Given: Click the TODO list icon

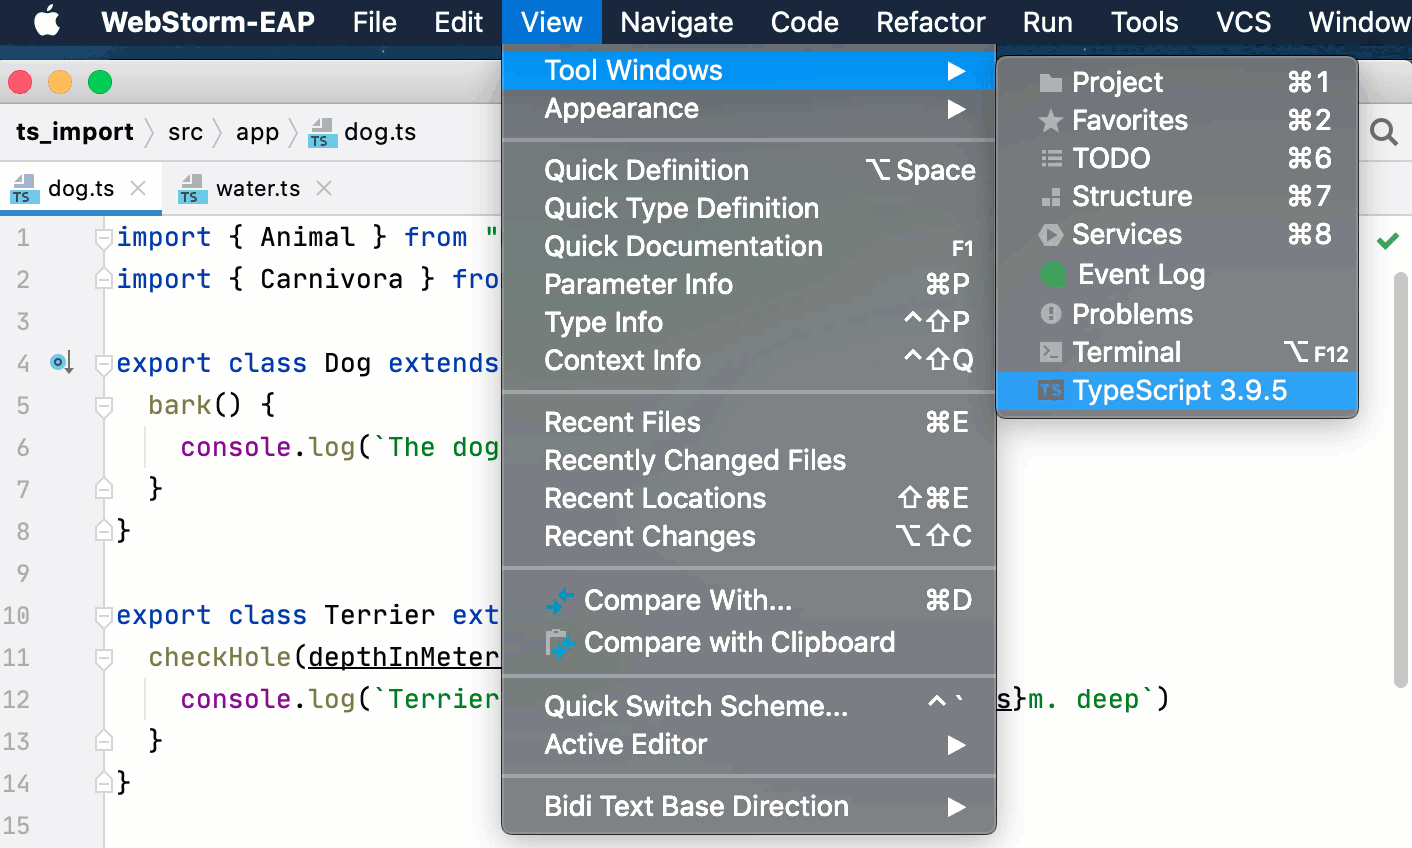Looking at the screenshot, I should tap(1051, 158).
